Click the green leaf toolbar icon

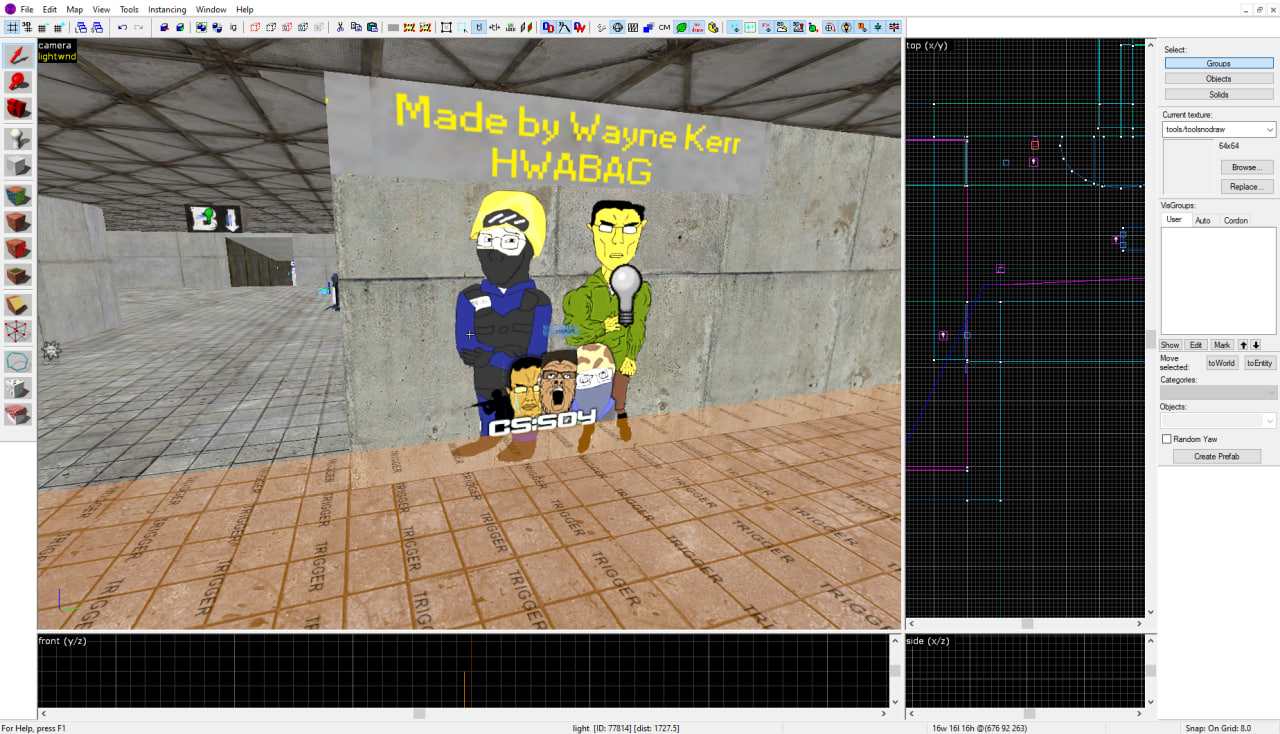tap(681, 27)
